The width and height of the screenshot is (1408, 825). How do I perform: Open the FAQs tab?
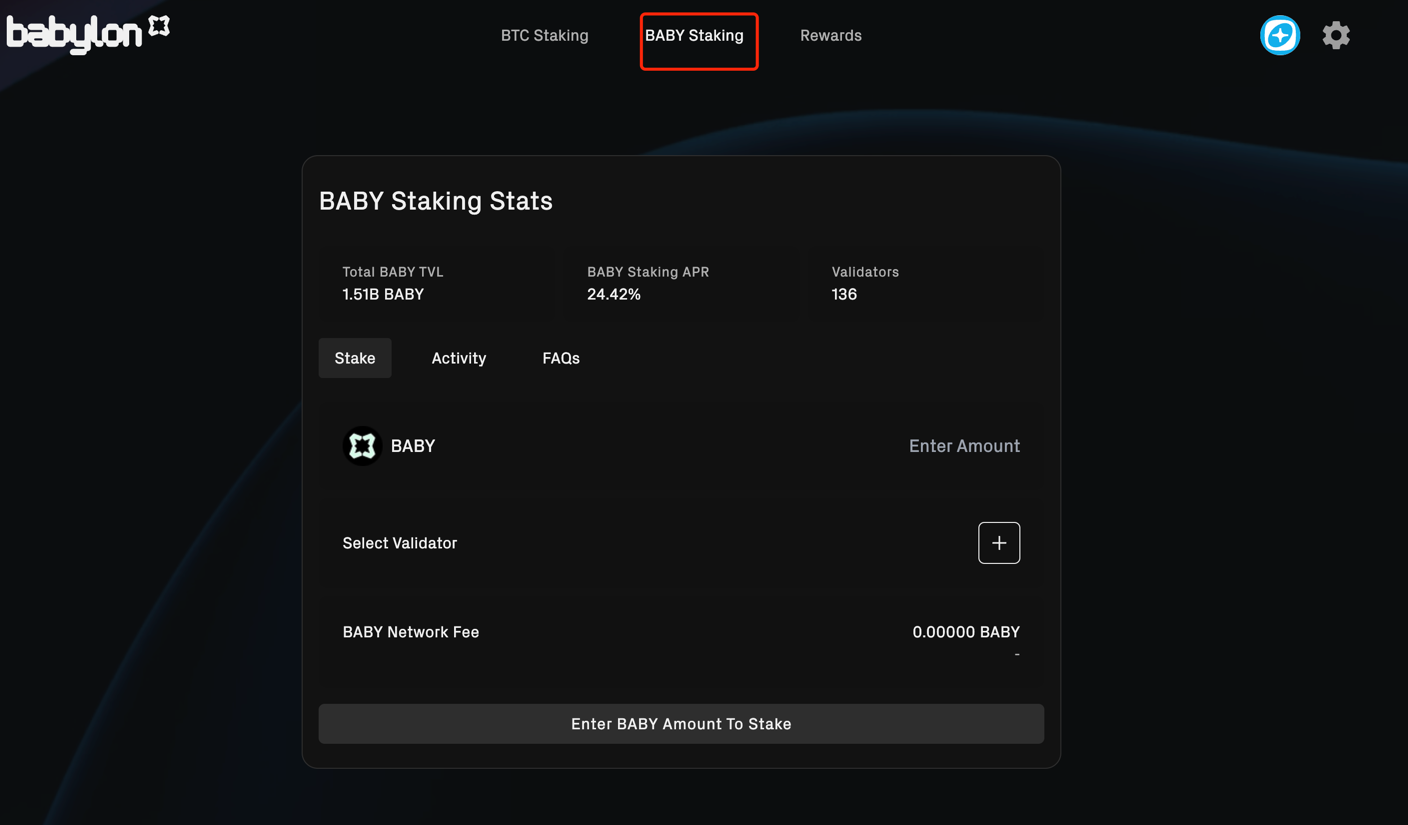pyautogui.click(x=561, y=358)
